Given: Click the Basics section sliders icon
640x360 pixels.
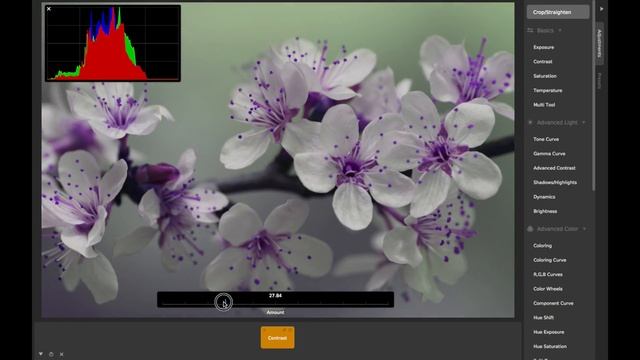Looking at the screenshot, I should coord(530,30).
